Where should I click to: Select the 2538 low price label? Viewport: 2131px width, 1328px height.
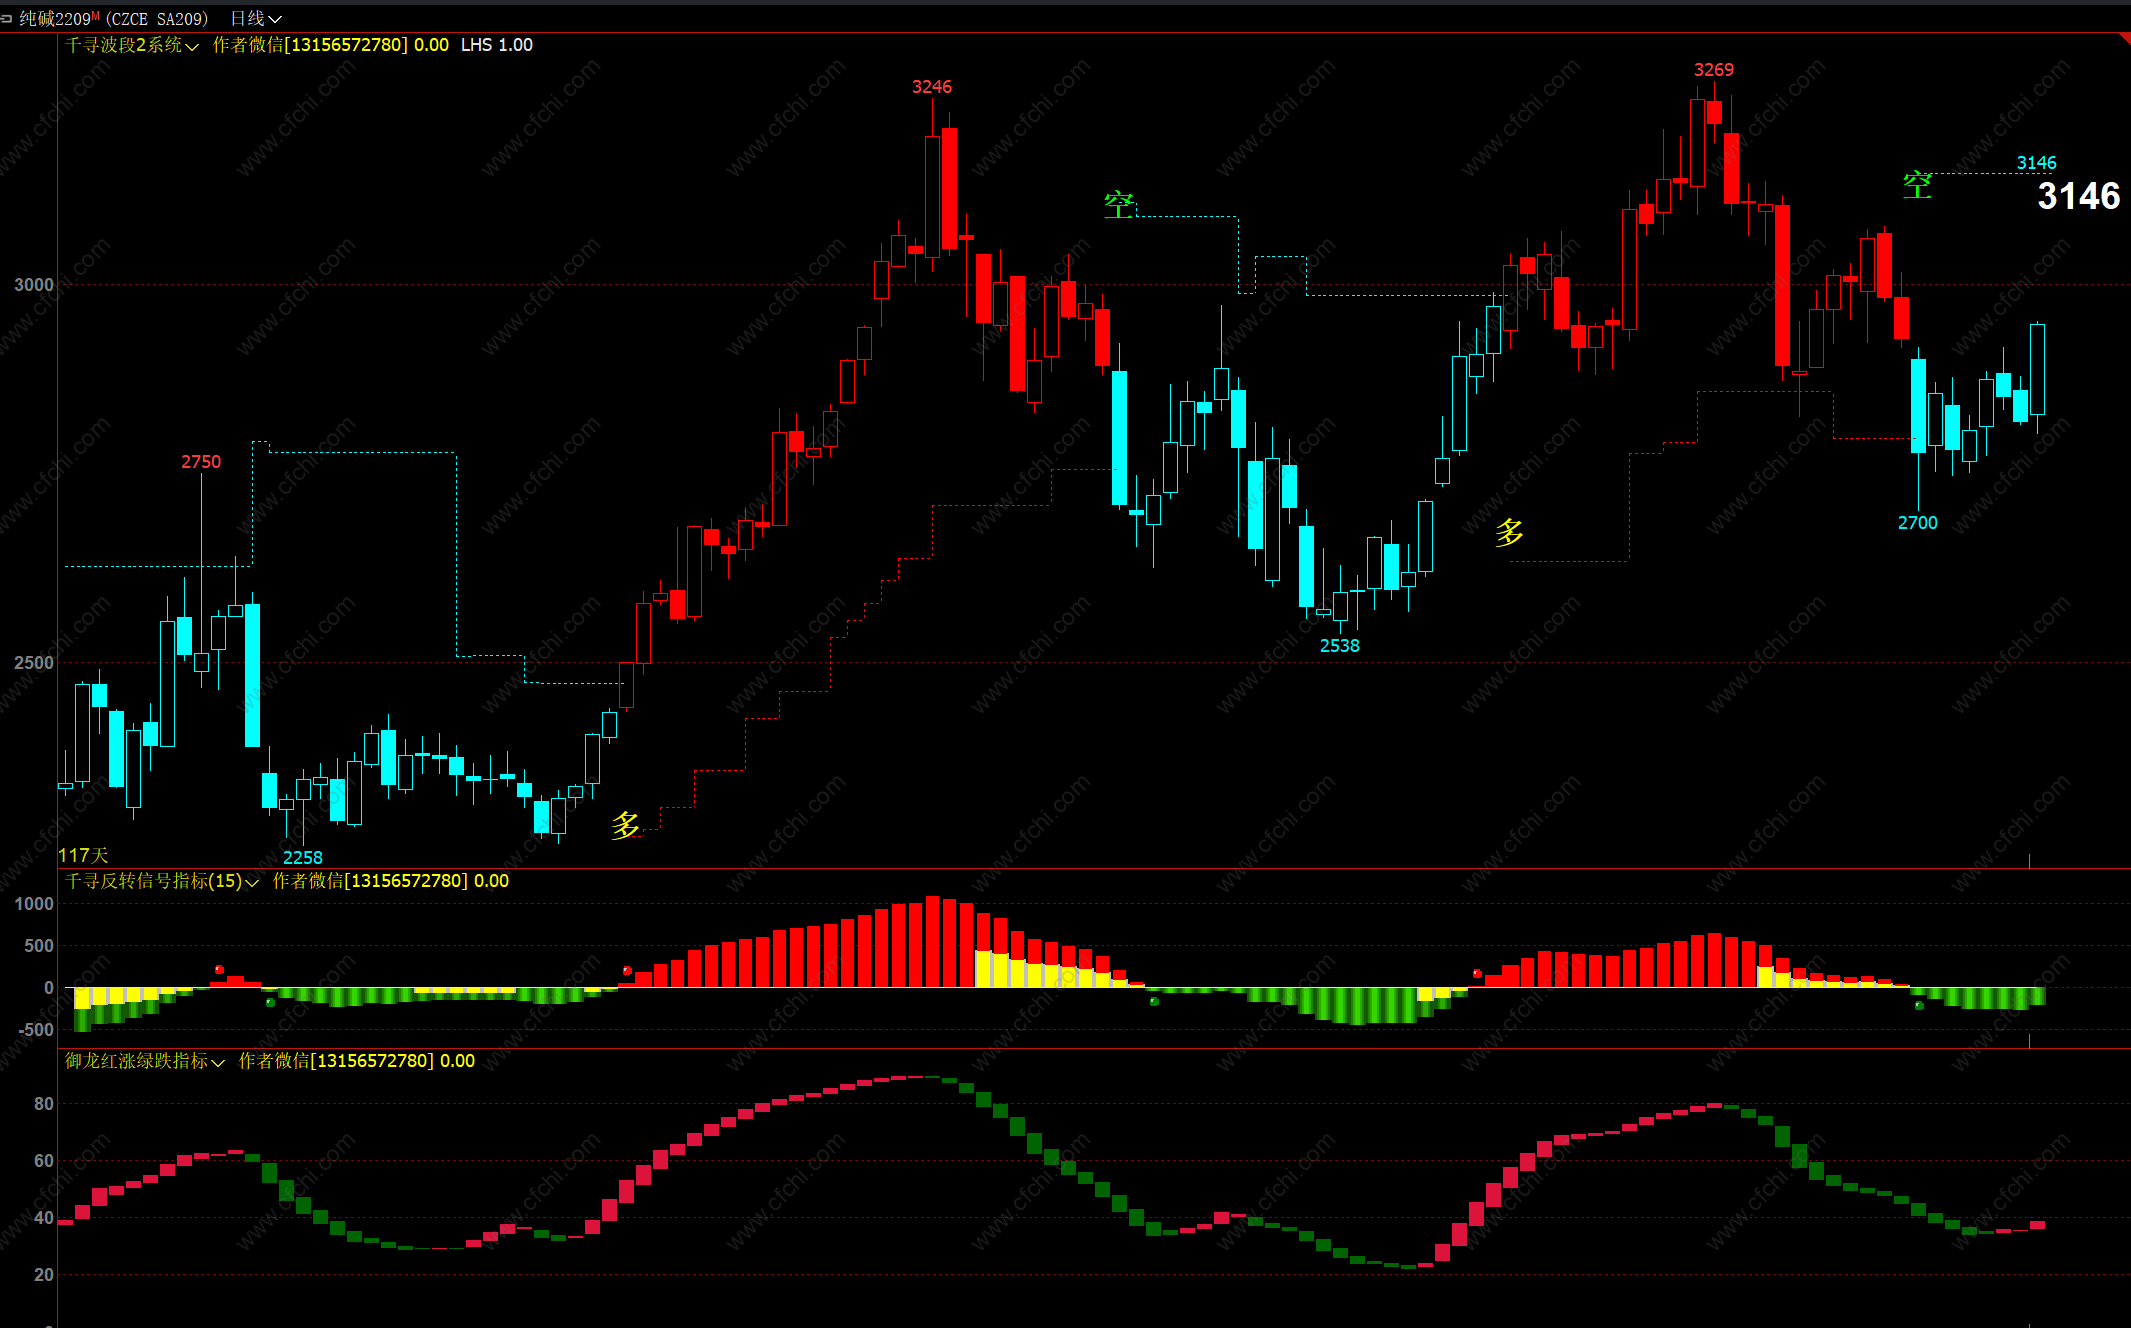1339,646
